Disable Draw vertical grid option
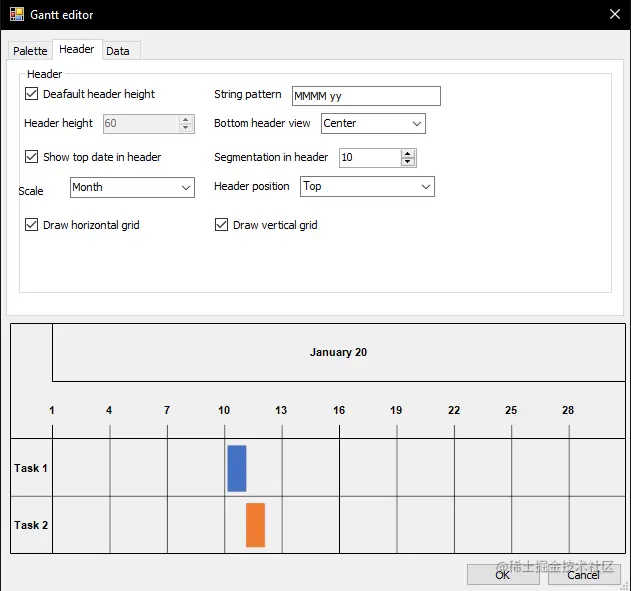This screenshot has height=591, width=631. coord(221,224)
